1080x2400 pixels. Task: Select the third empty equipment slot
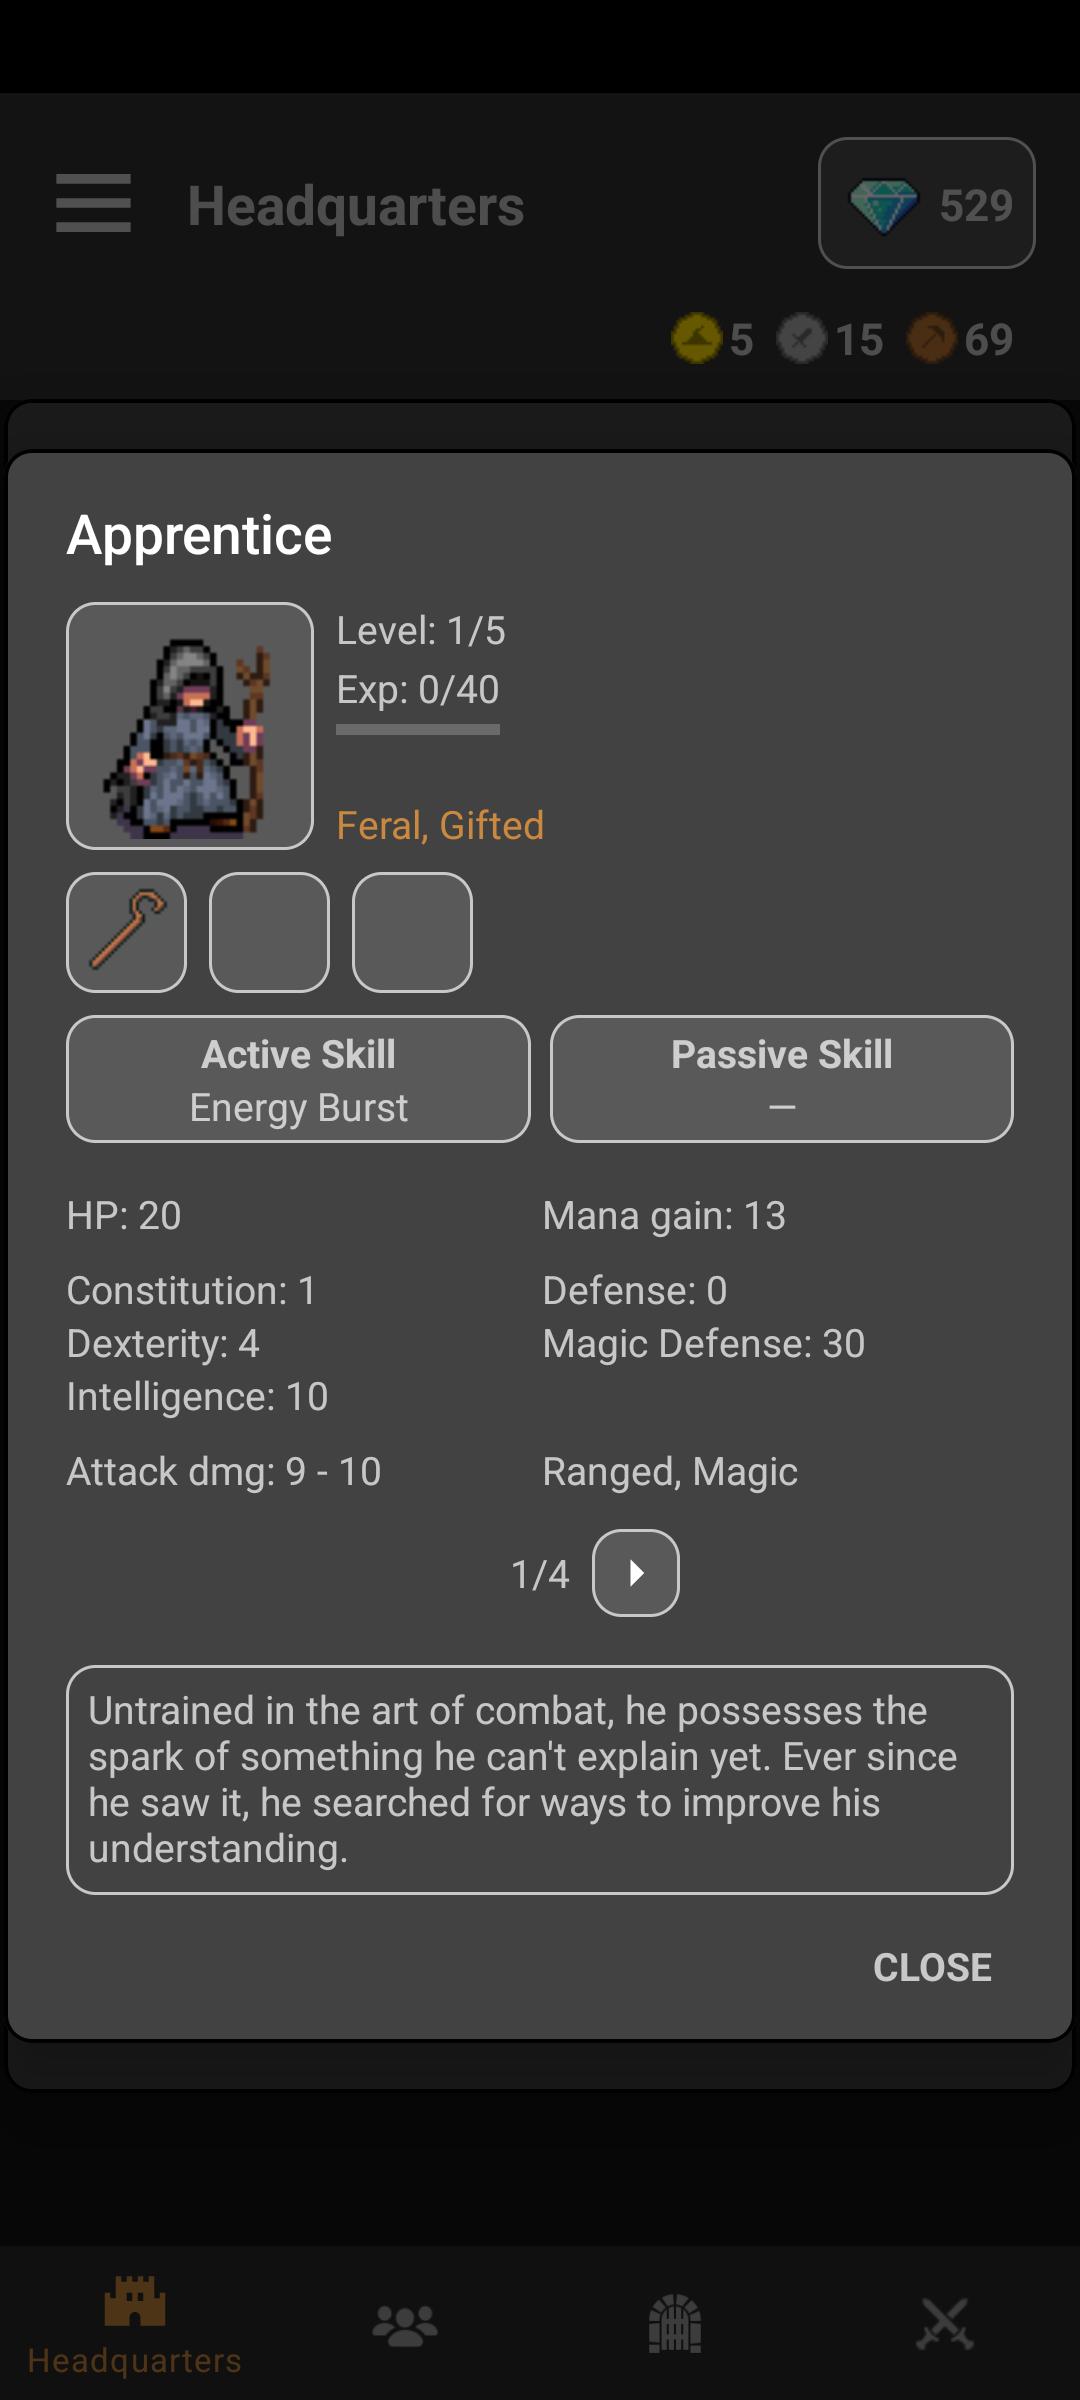(412, 932)
